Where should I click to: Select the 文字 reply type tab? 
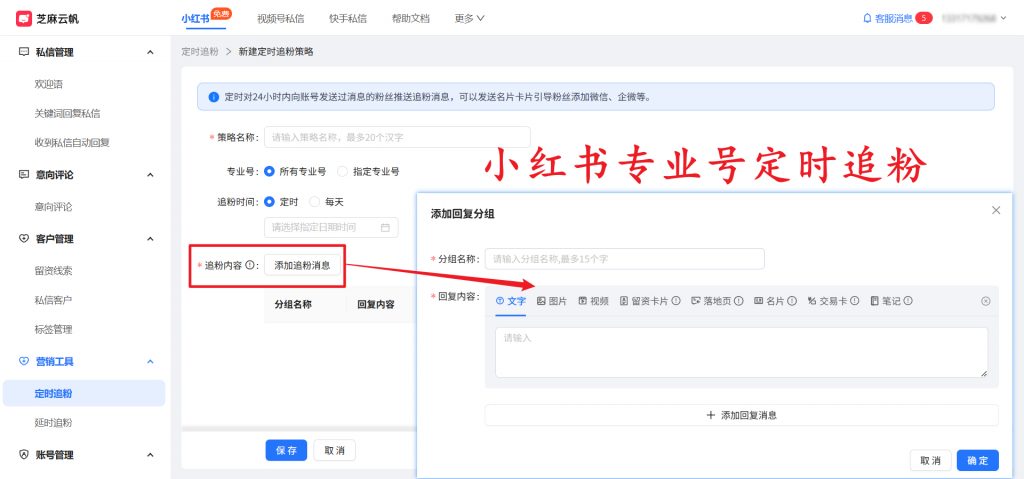[x=511, y=301]
